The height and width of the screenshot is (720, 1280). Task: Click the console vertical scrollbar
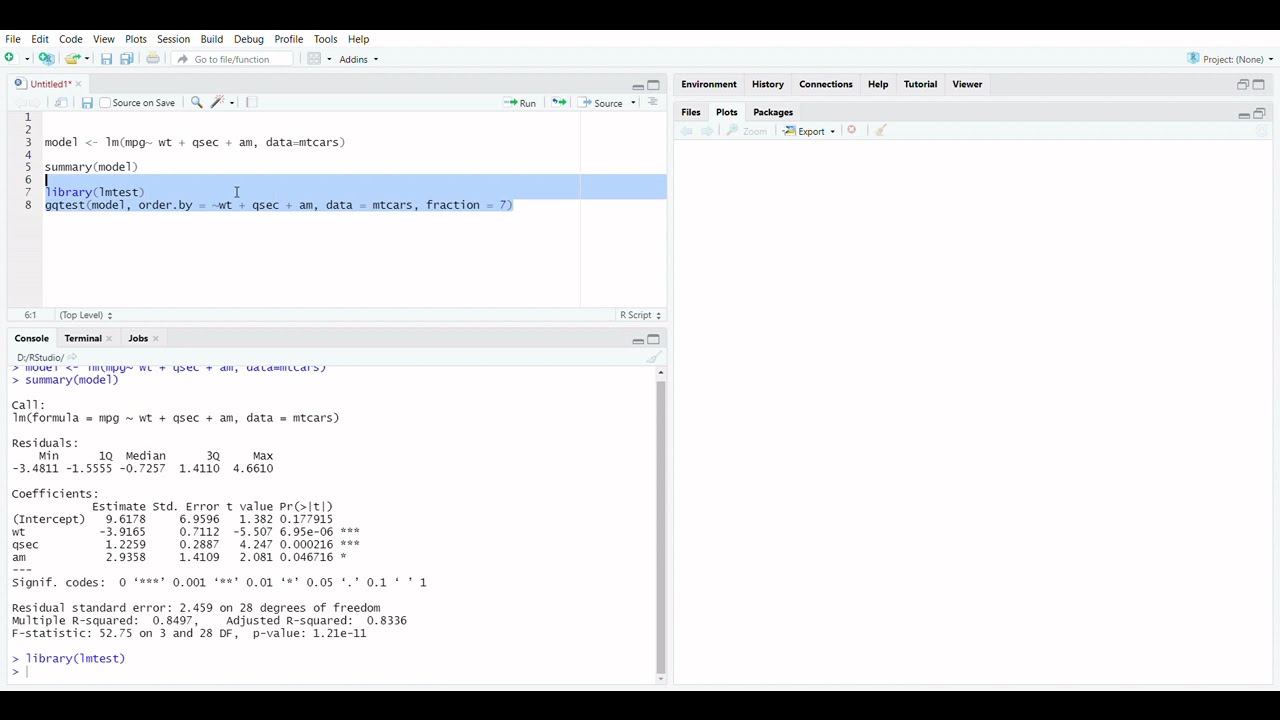tap(660, 527)
